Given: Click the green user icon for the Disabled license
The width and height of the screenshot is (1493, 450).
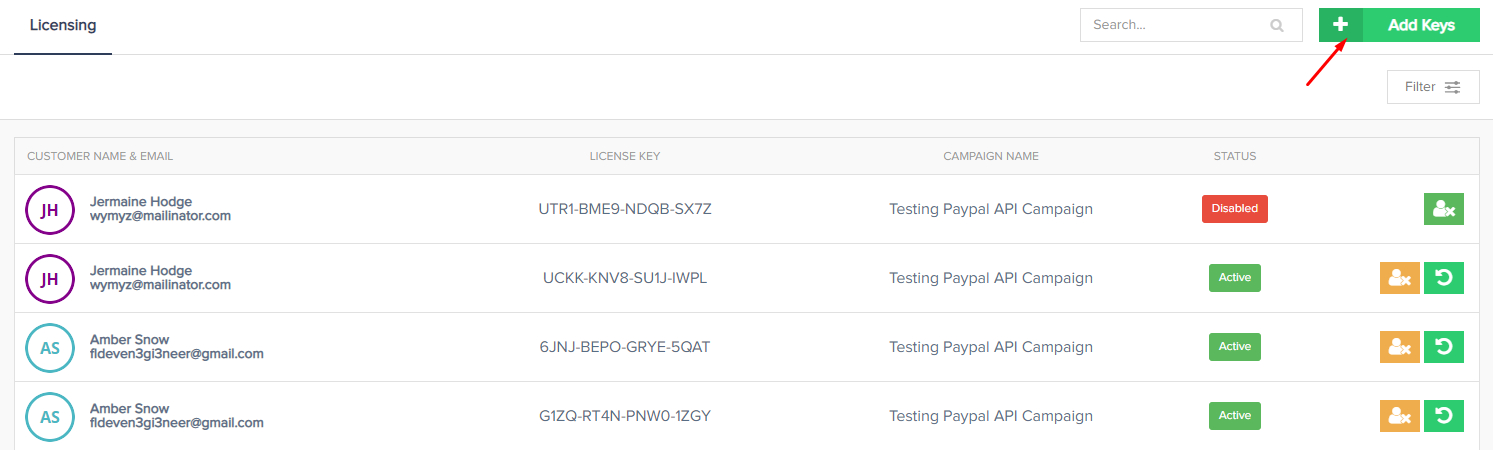Looking at the screenshot, I should coord(1443,209).
